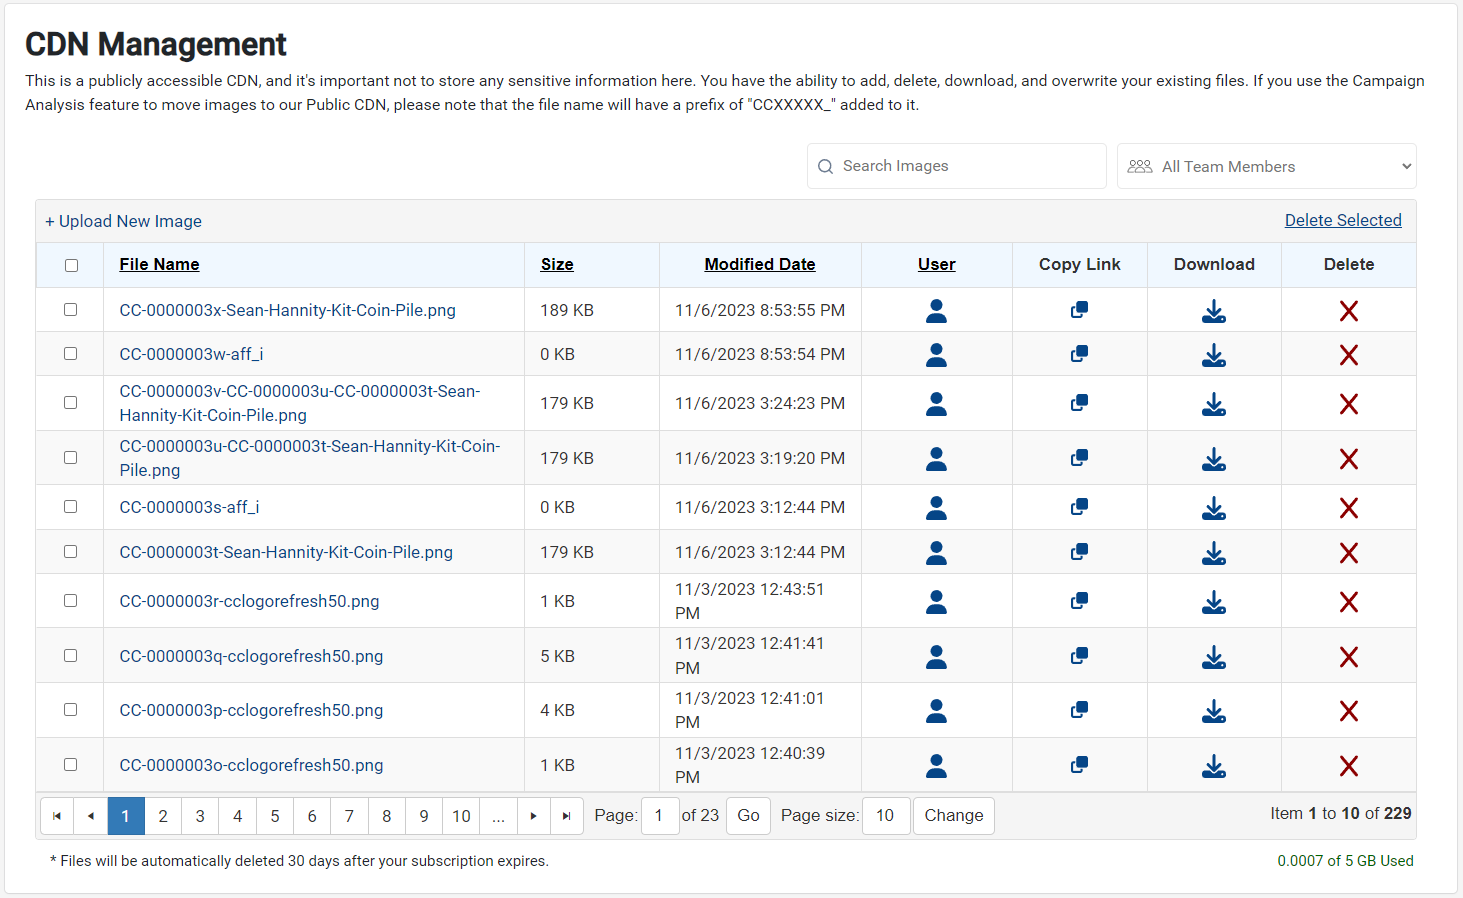Download CC-0000003o-cclogorefresh50.png
1463x898 pixels.
[1214, 765]
